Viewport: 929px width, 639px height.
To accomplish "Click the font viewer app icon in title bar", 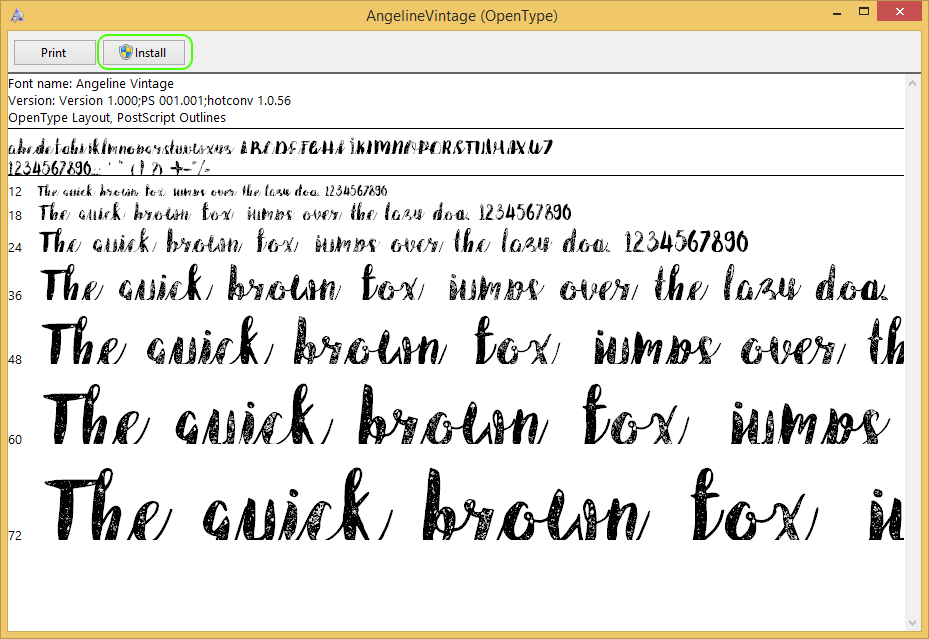I will click(x=17, y=15).
